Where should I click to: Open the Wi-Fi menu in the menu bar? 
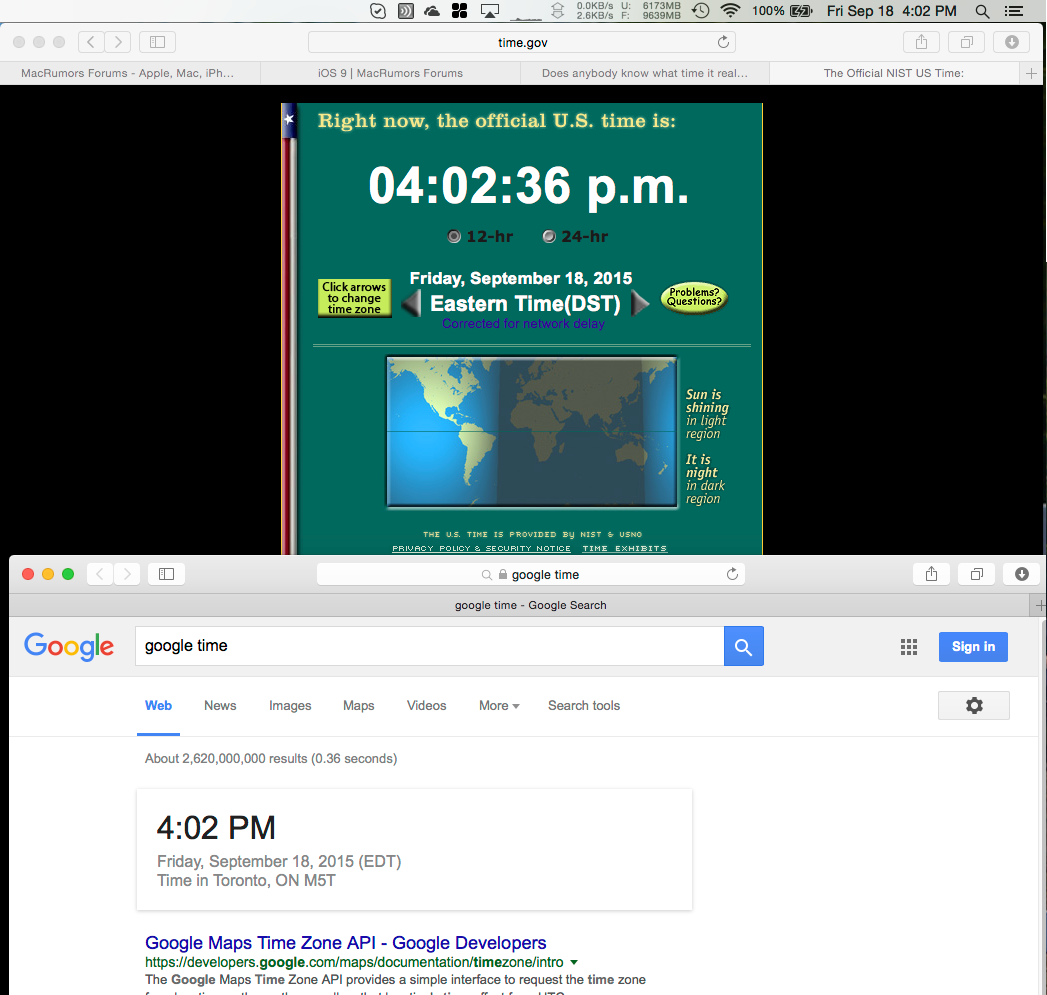coord(731,11)
